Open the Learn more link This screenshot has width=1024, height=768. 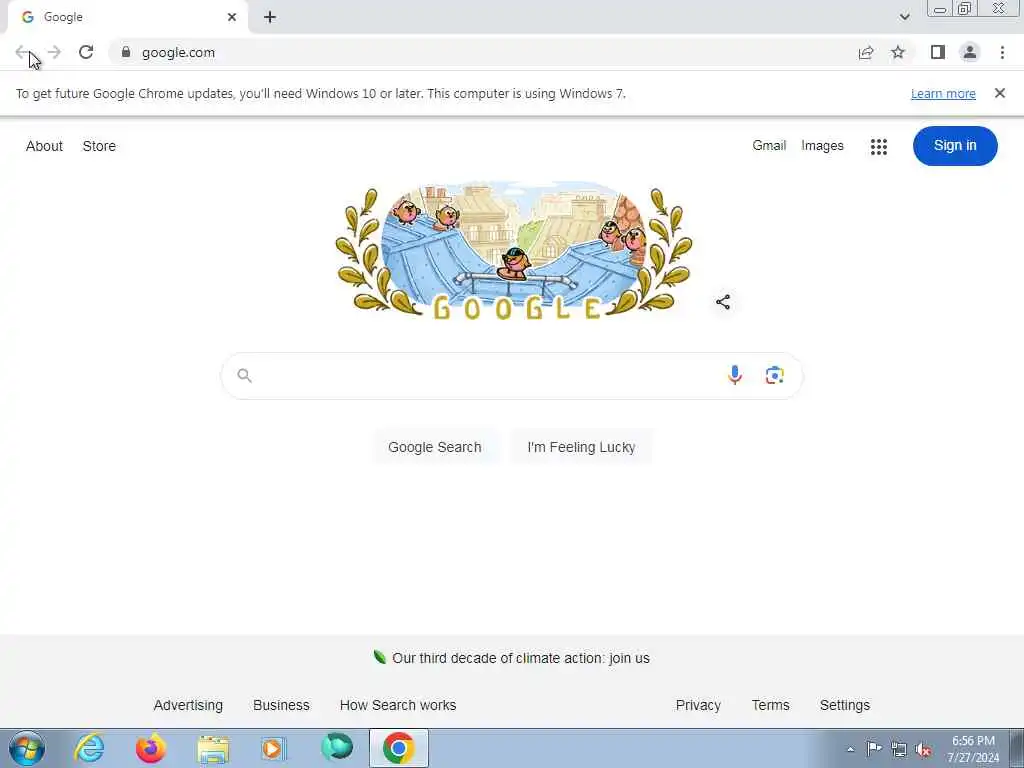point(943,93)
